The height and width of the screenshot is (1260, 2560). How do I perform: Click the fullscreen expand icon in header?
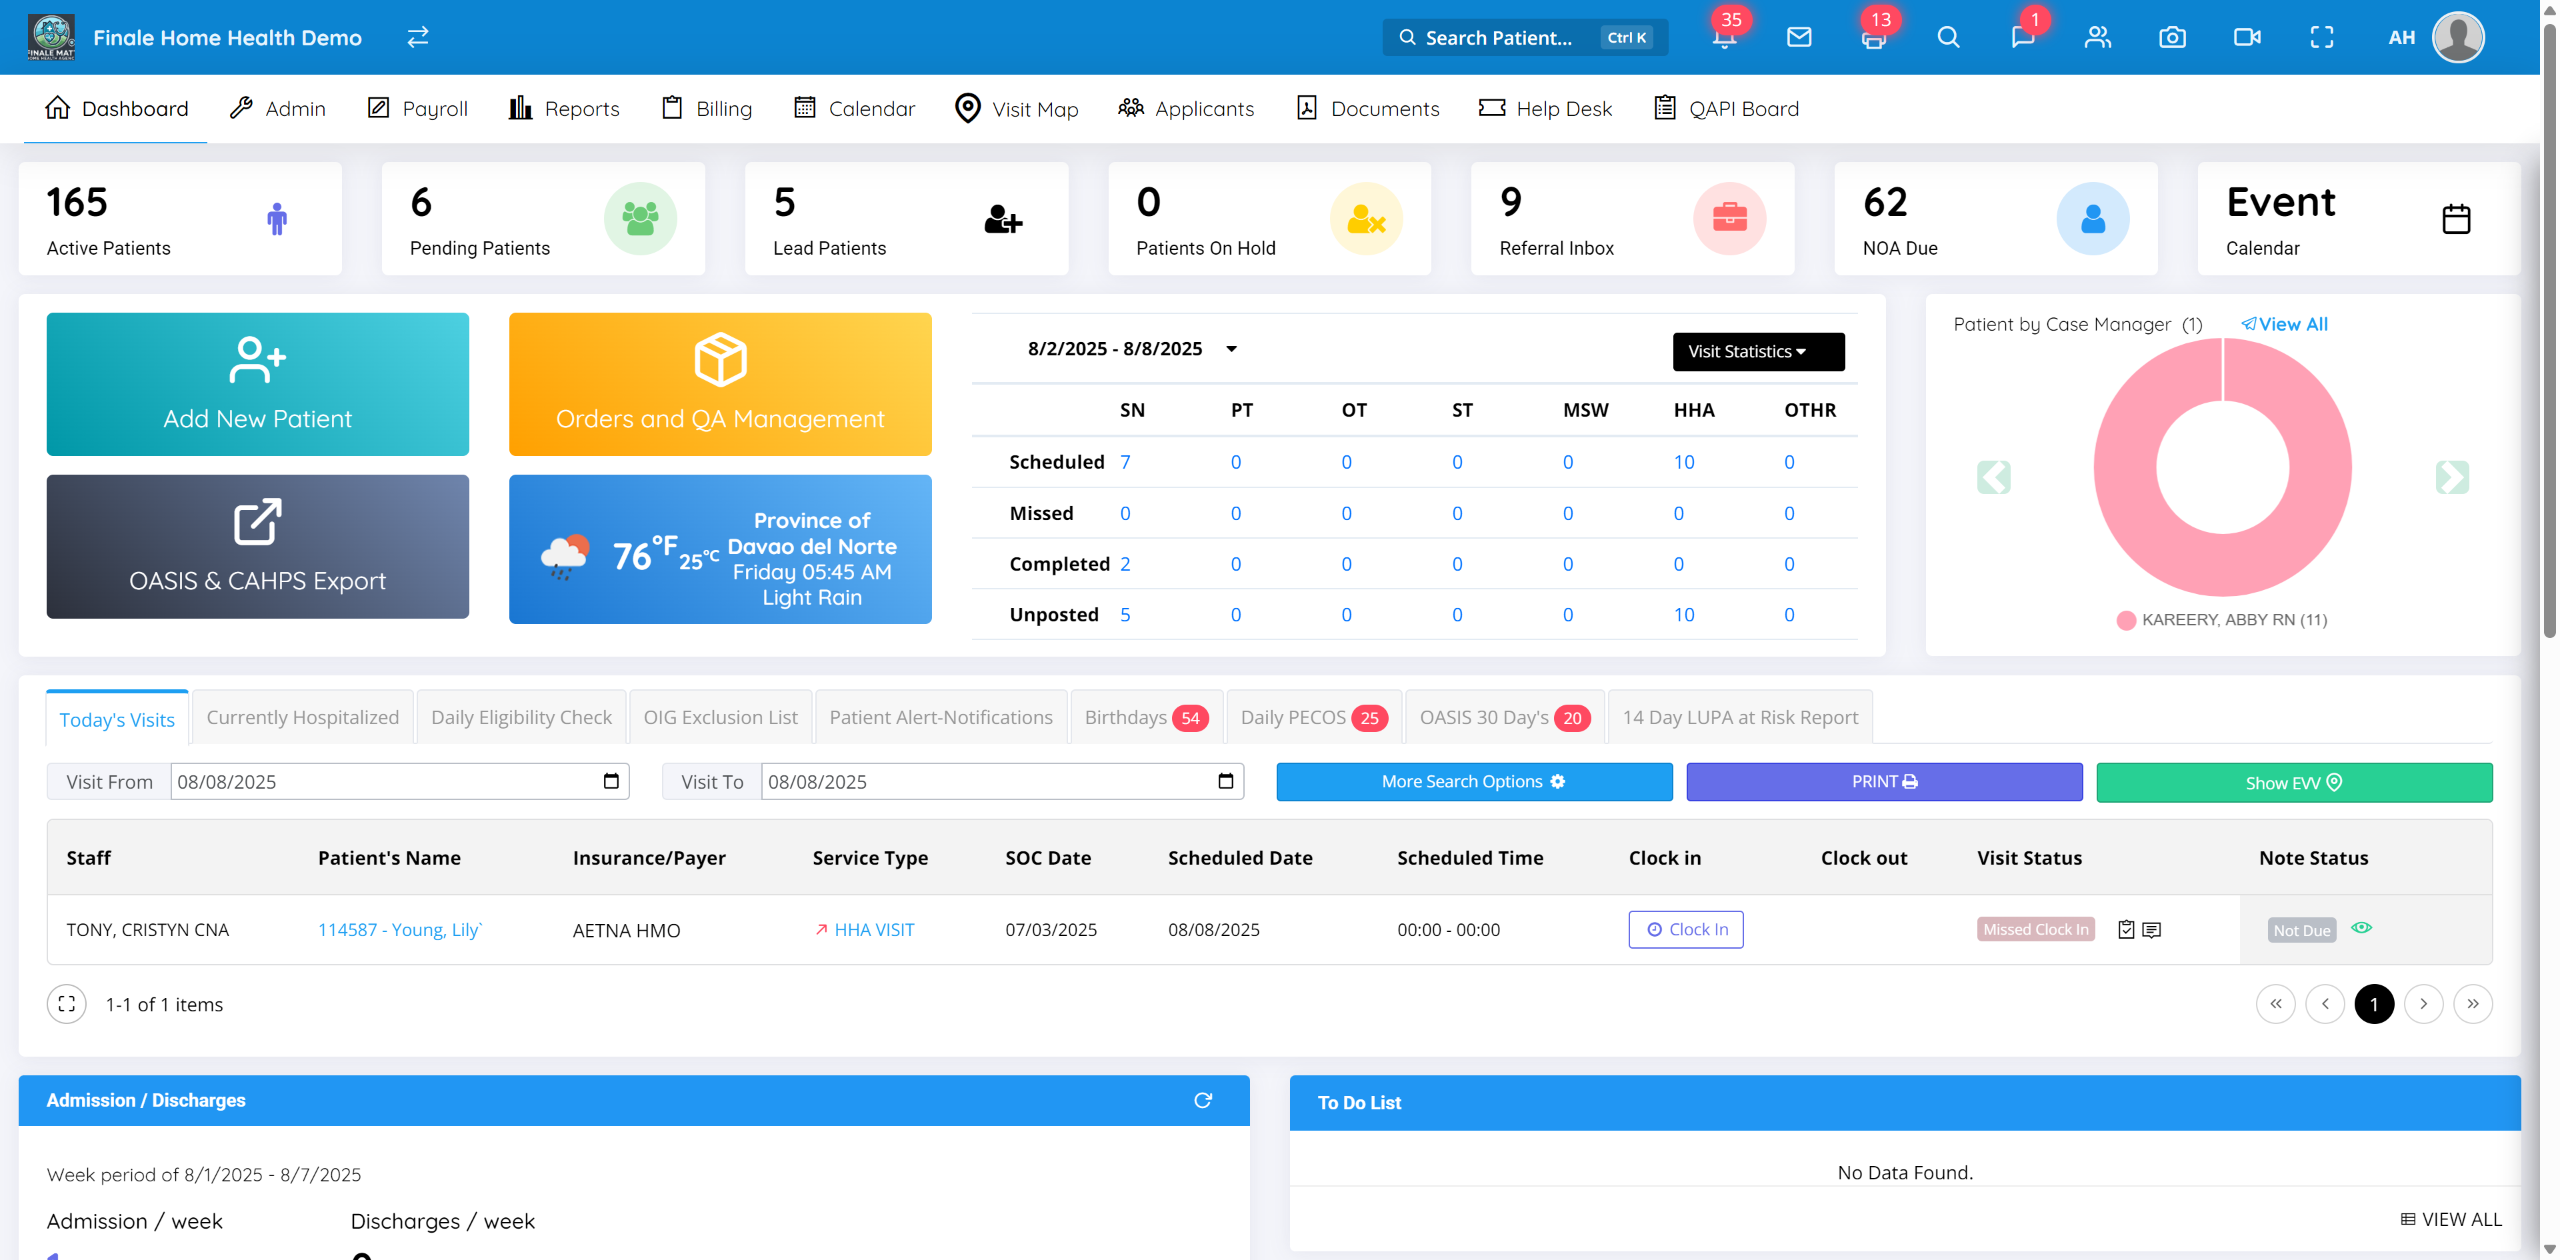[2322, 38]
